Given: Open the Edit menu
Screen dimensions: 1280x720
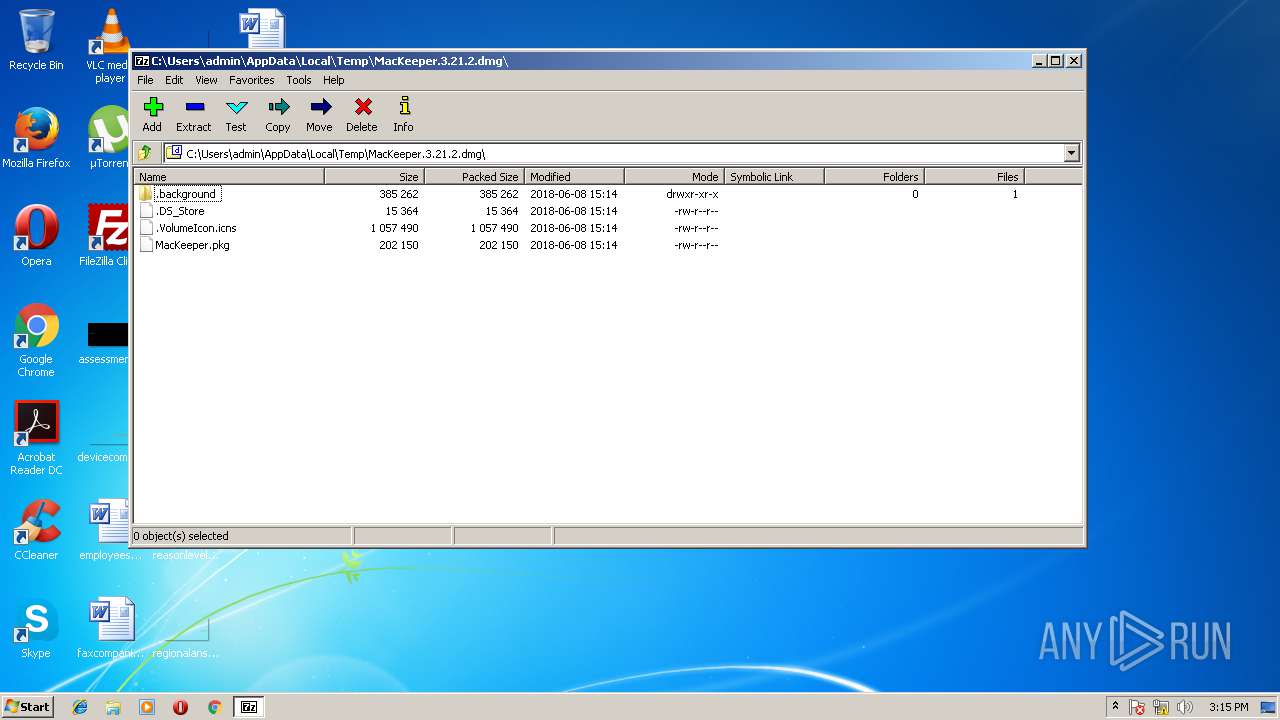Looking at the screenshot, I should (x=174, y=80).
